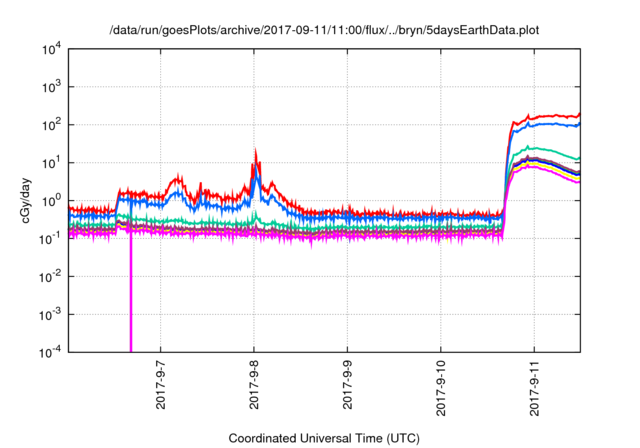Click the Coordinated Universal Time (UTC) axis label
The height and width of the screenshot is (448, 640).
(x=324, y=438)
